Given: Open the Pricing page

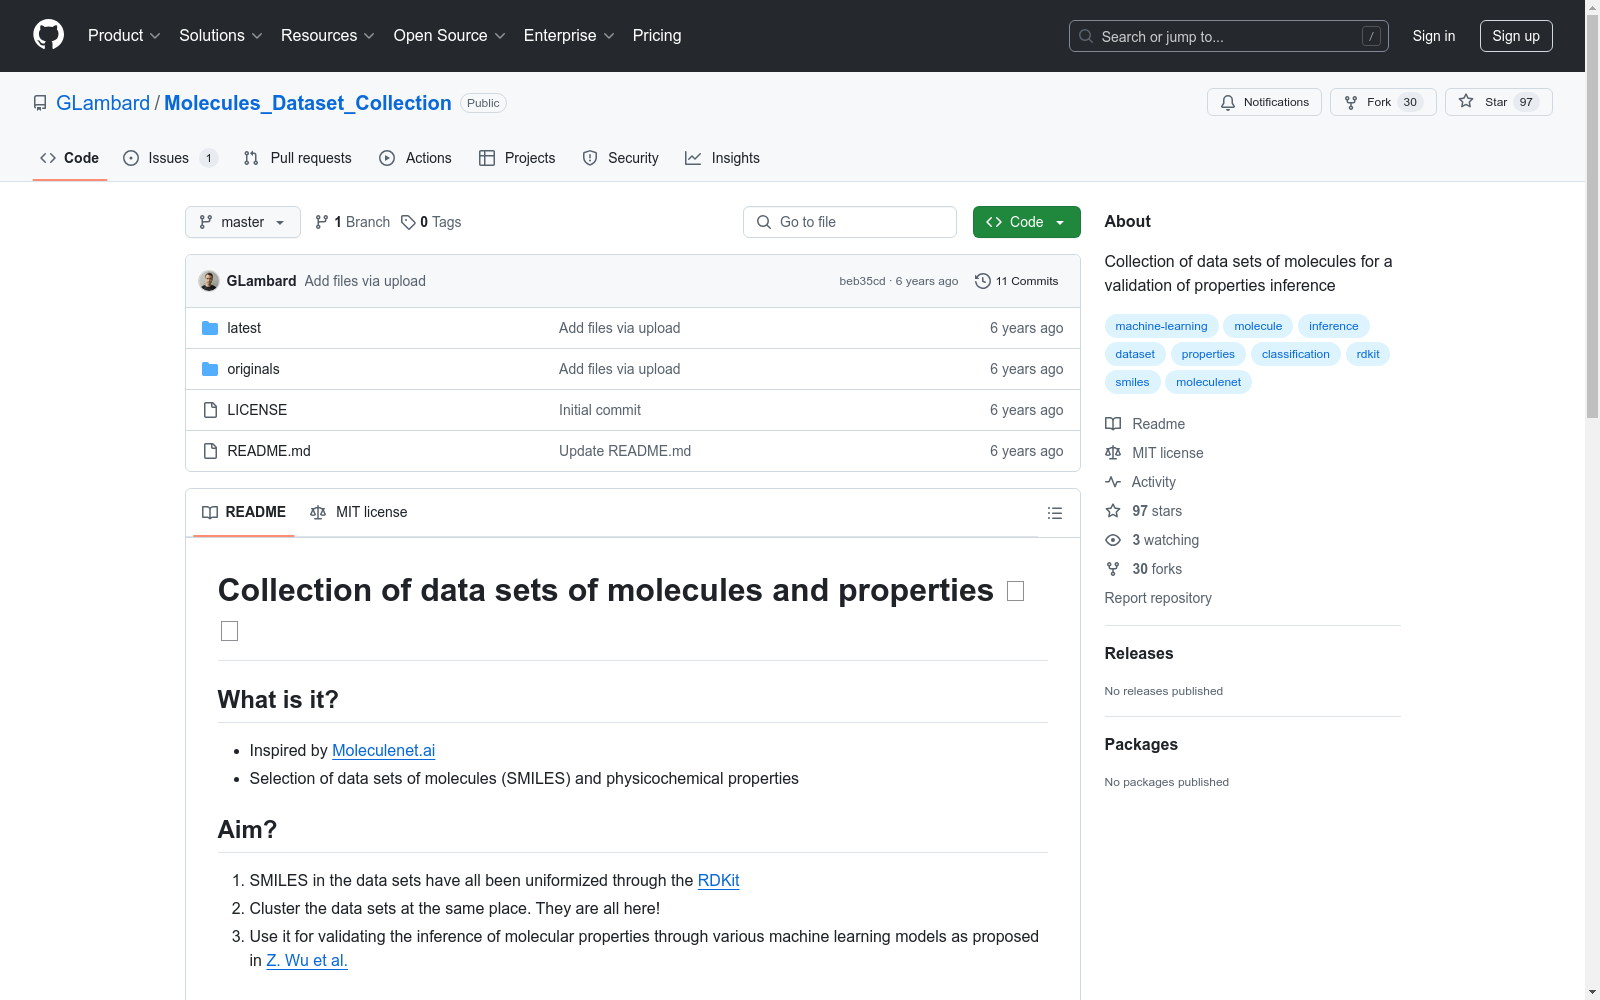Looking at the screenshot, I should [657, 35].
